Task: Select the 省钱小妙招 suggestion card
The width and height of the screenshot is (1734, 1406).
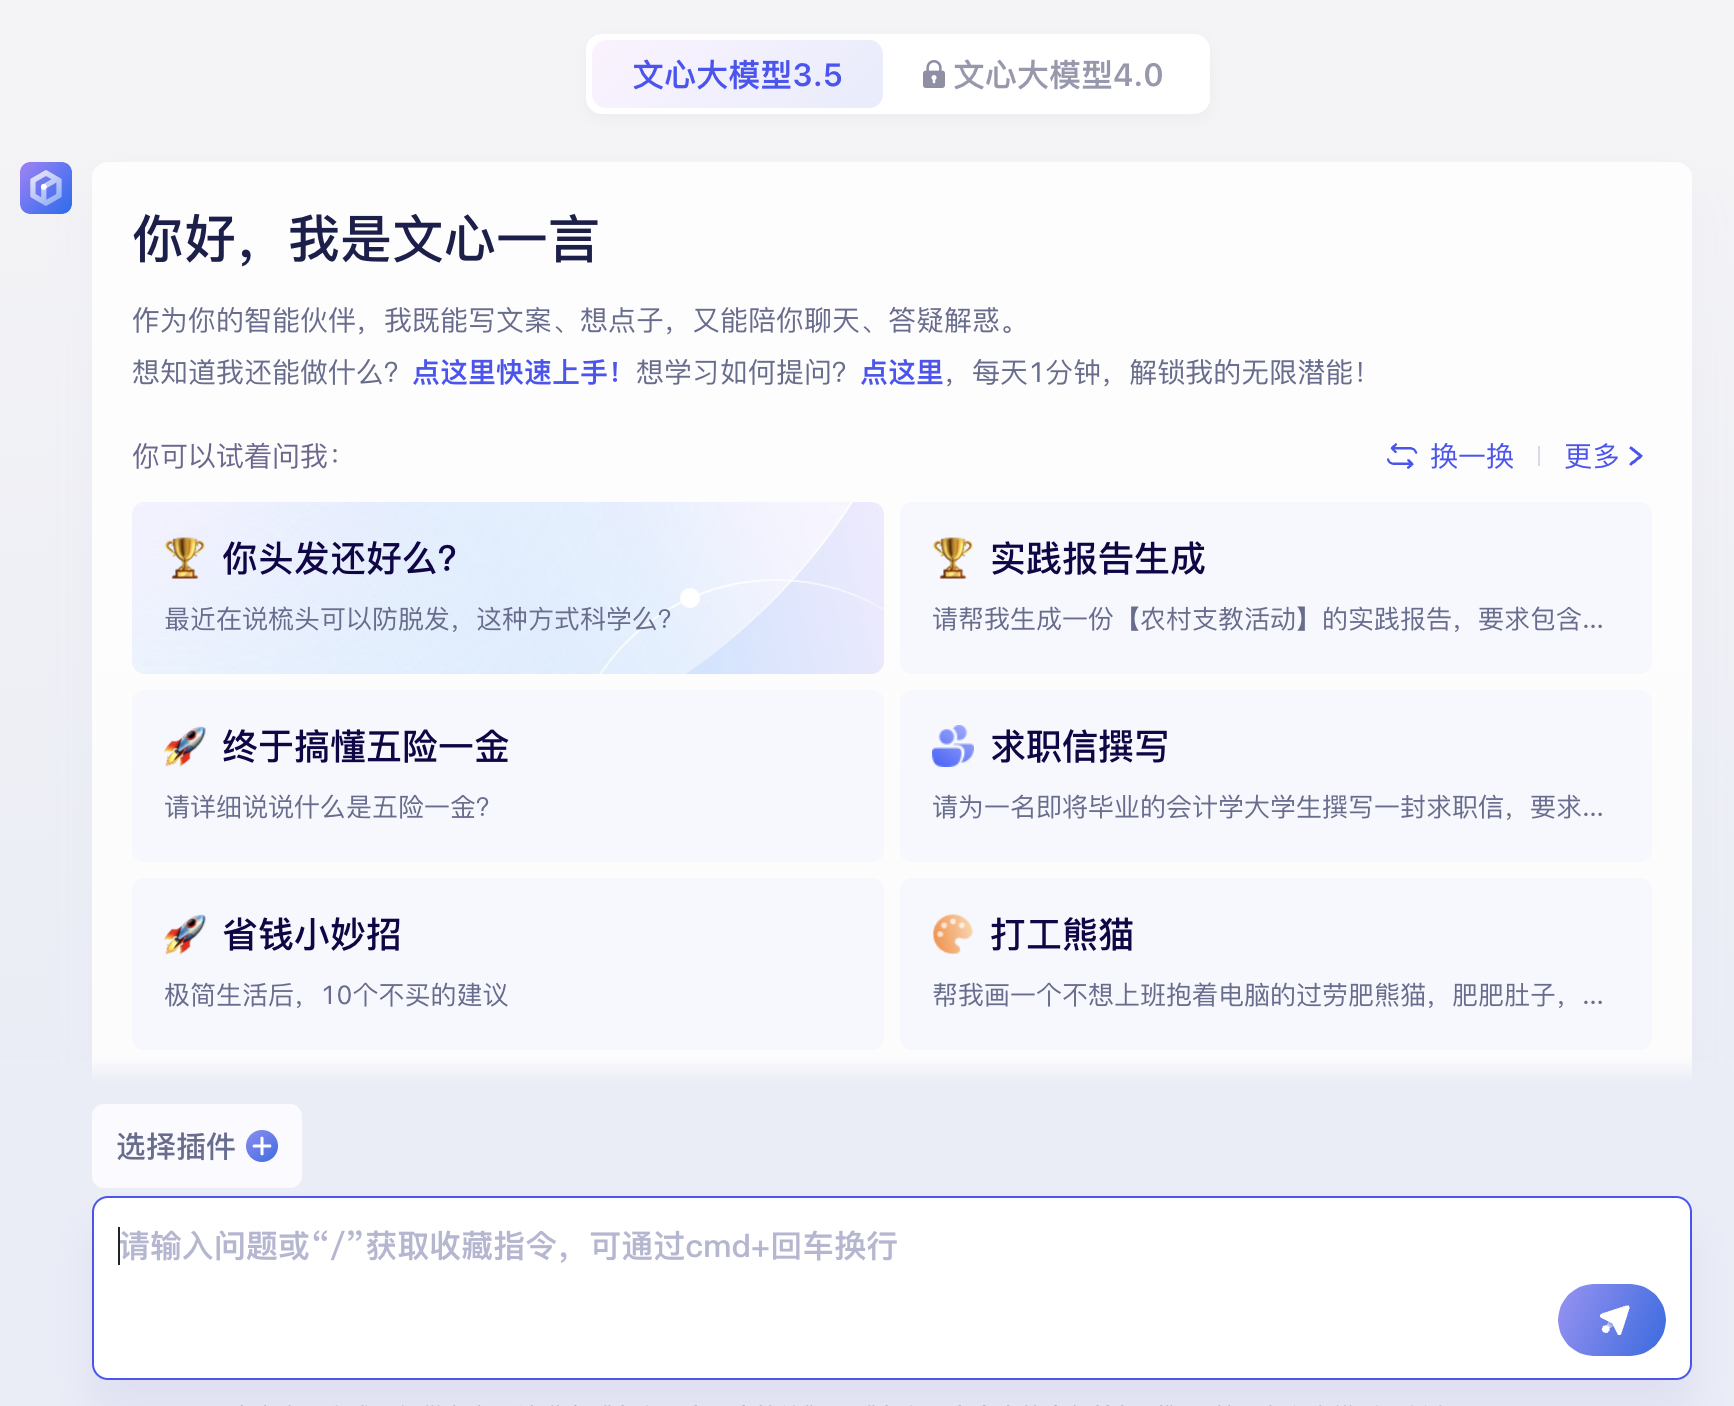Action: 508,964
